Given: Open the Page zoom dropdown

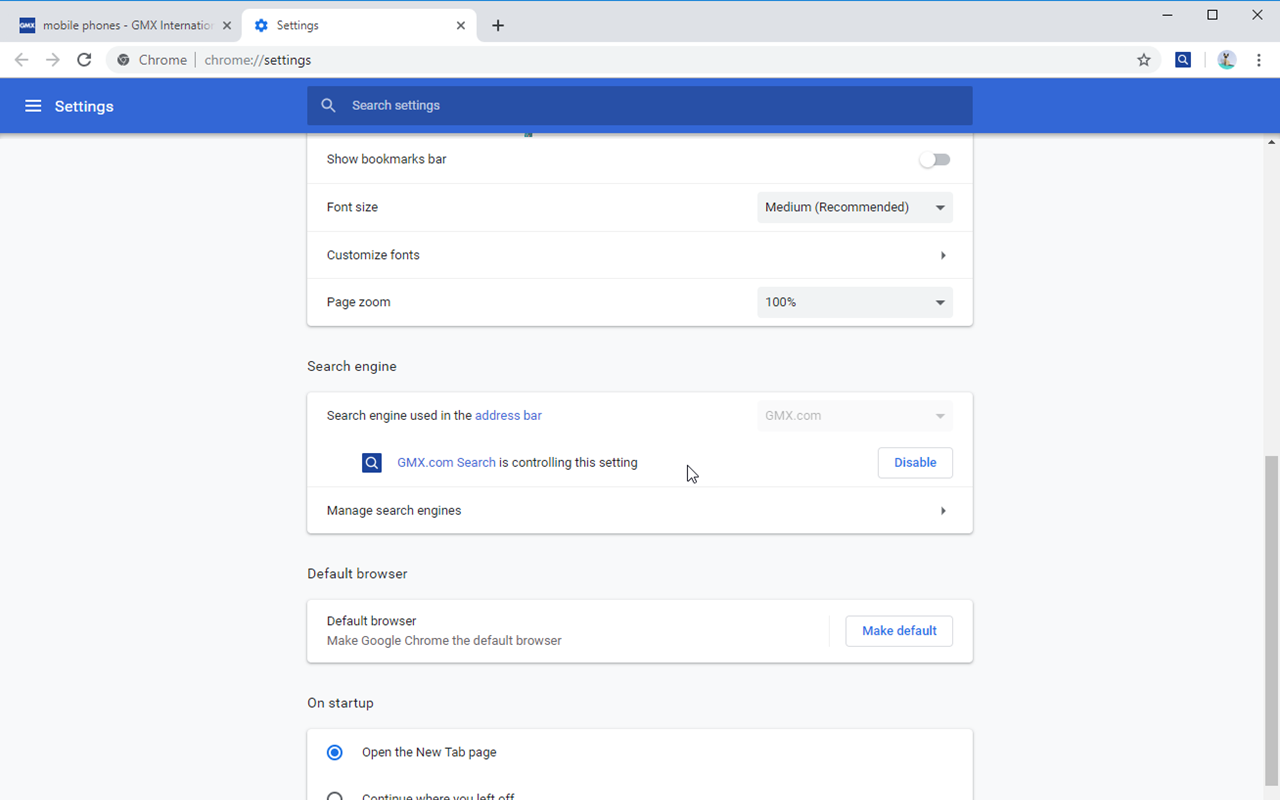Looking at the screenshot, I should click(855, 302).
